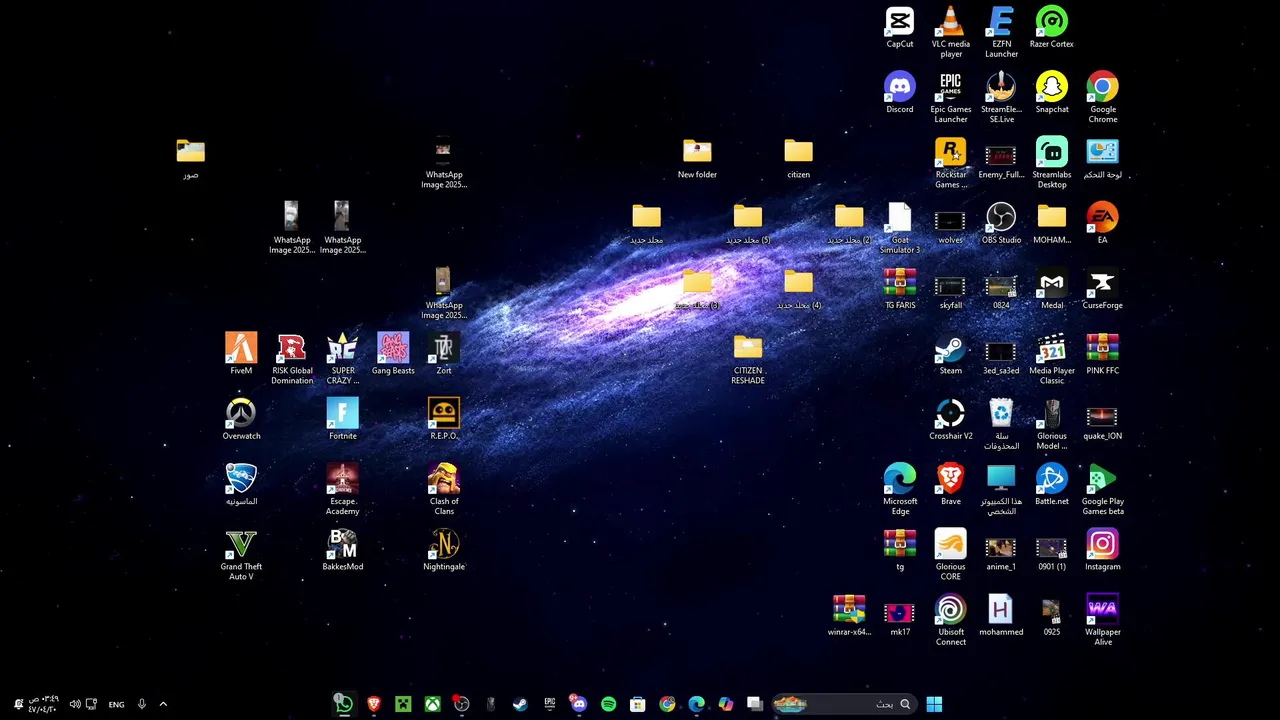The image size is (1280, 720).
Task: Select the citizen folder
Action: (x=798, y=158)
